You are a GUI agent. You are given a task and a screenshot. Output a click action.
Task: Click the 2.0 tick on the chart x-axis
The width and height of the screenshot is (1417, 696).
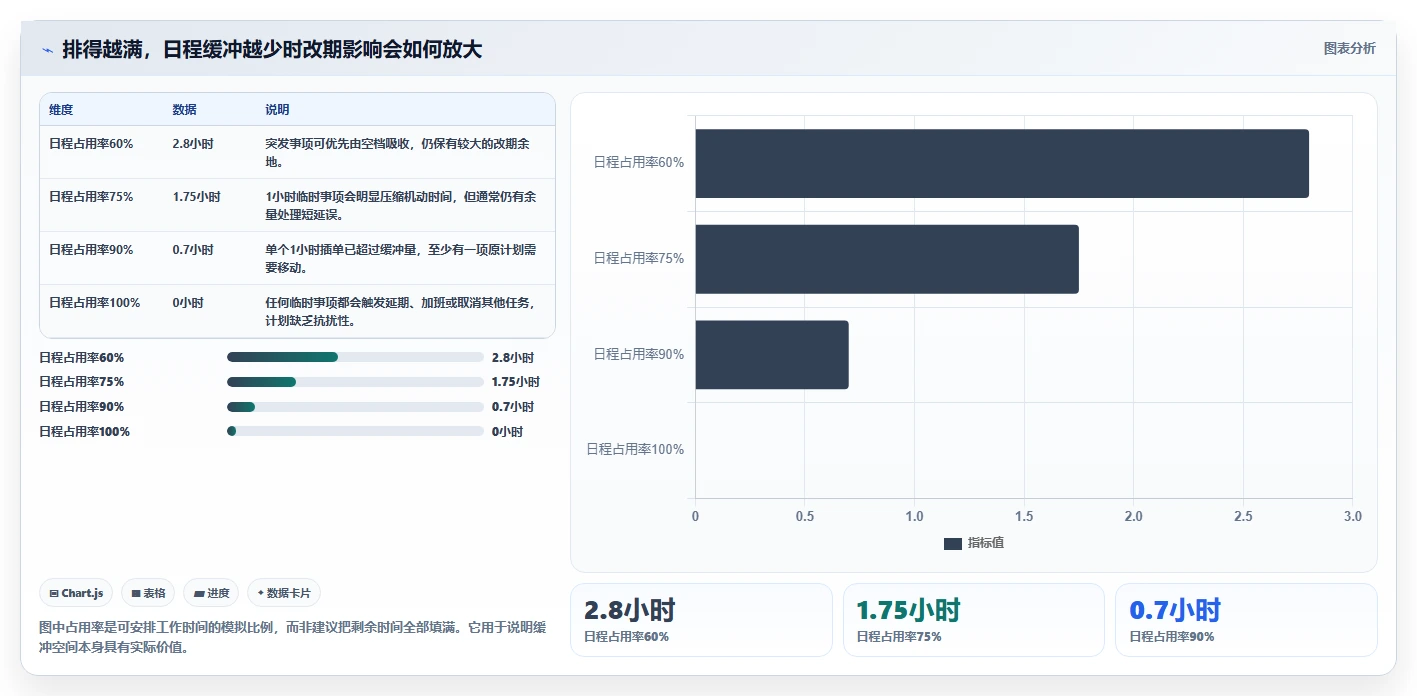1133,517
